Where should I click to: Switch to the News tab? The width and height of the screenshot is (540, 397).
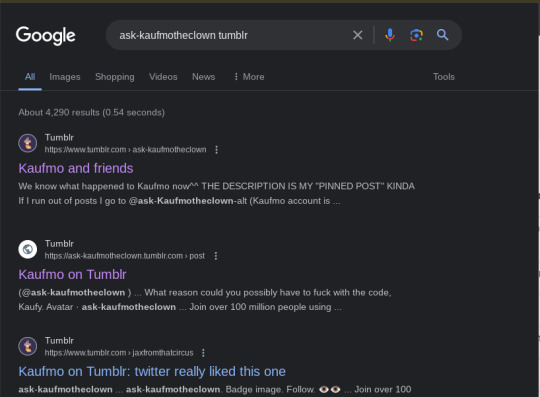[x=204, y=77]
